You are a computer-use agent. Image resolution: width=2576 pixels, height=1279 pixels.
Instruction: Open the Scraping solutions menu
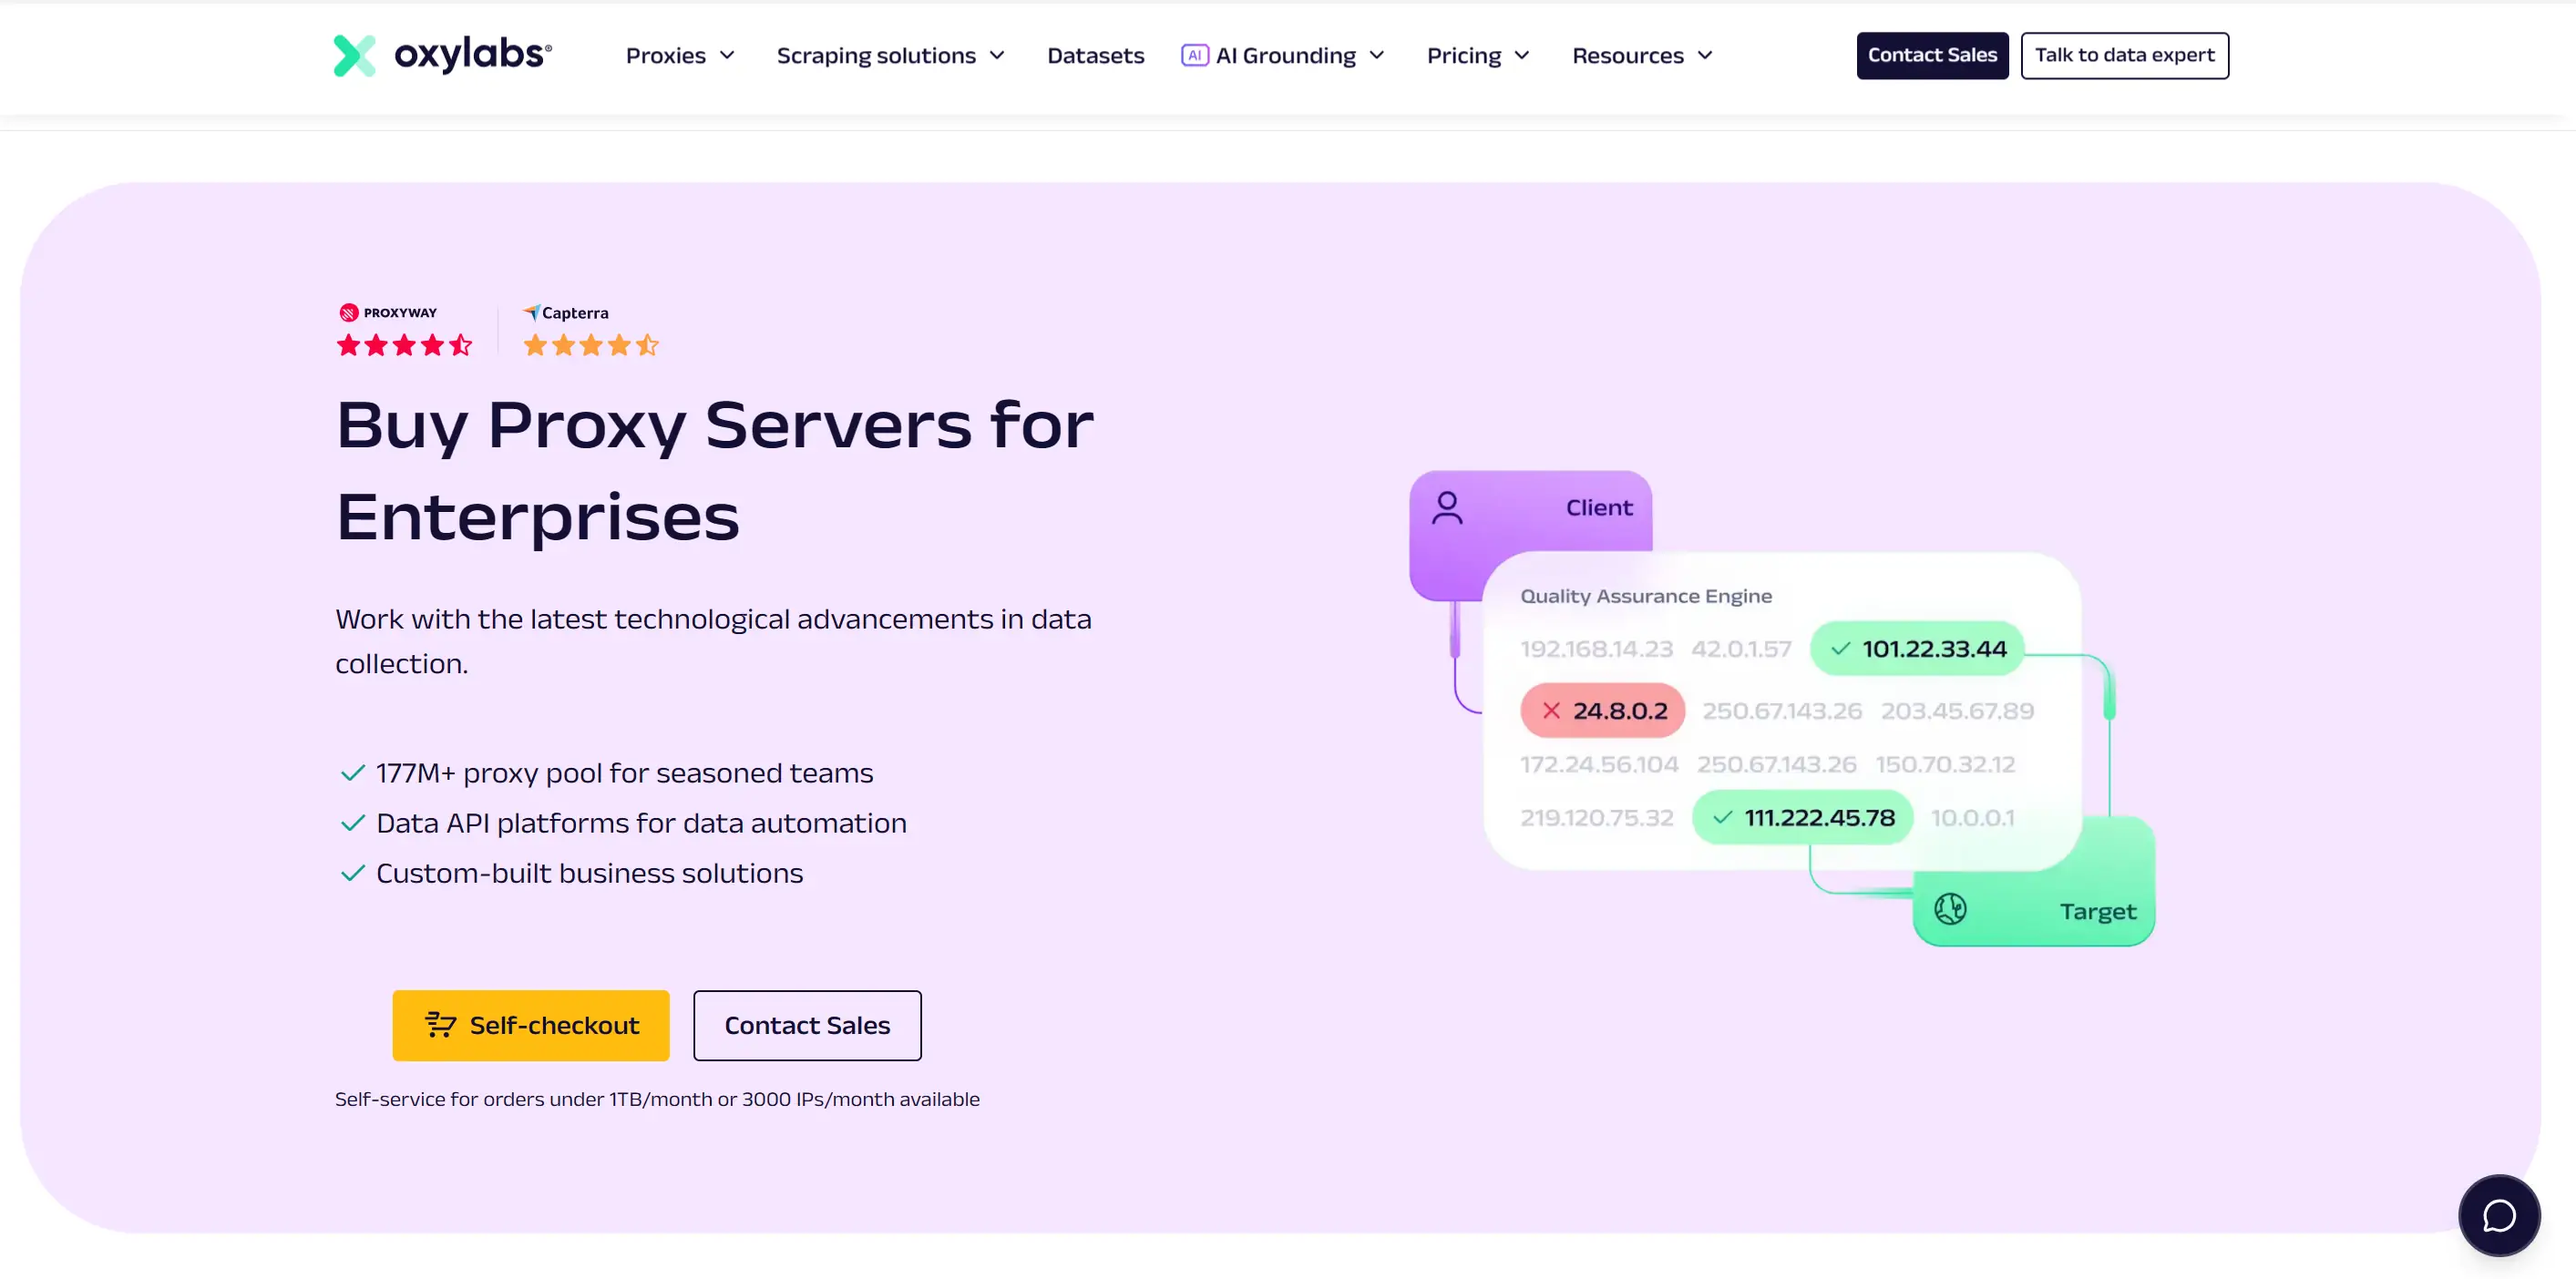tap(890, 55)
